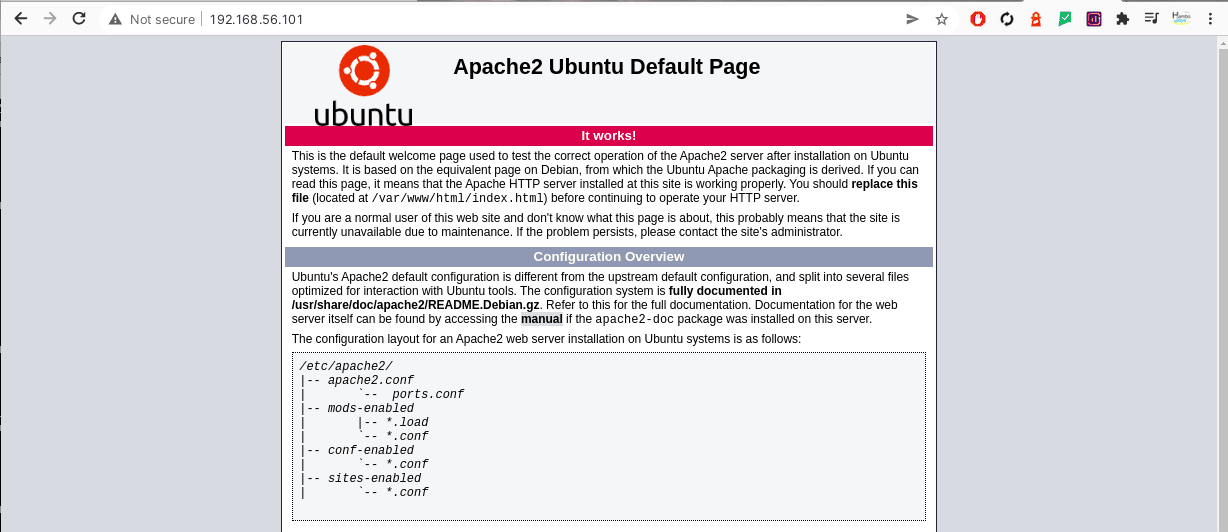Go back to the previous page
The width and height of the screenshot is (1228, 532).
pyautogui.click(x=20, y=19)
